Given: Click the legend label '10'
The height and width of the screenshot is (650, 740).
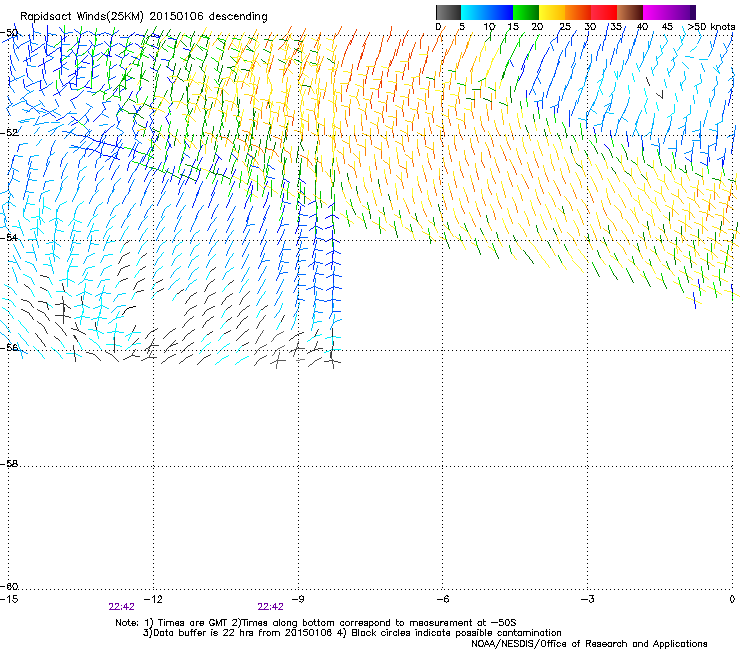Looking at the screenshot, I should tap(488, 27).
